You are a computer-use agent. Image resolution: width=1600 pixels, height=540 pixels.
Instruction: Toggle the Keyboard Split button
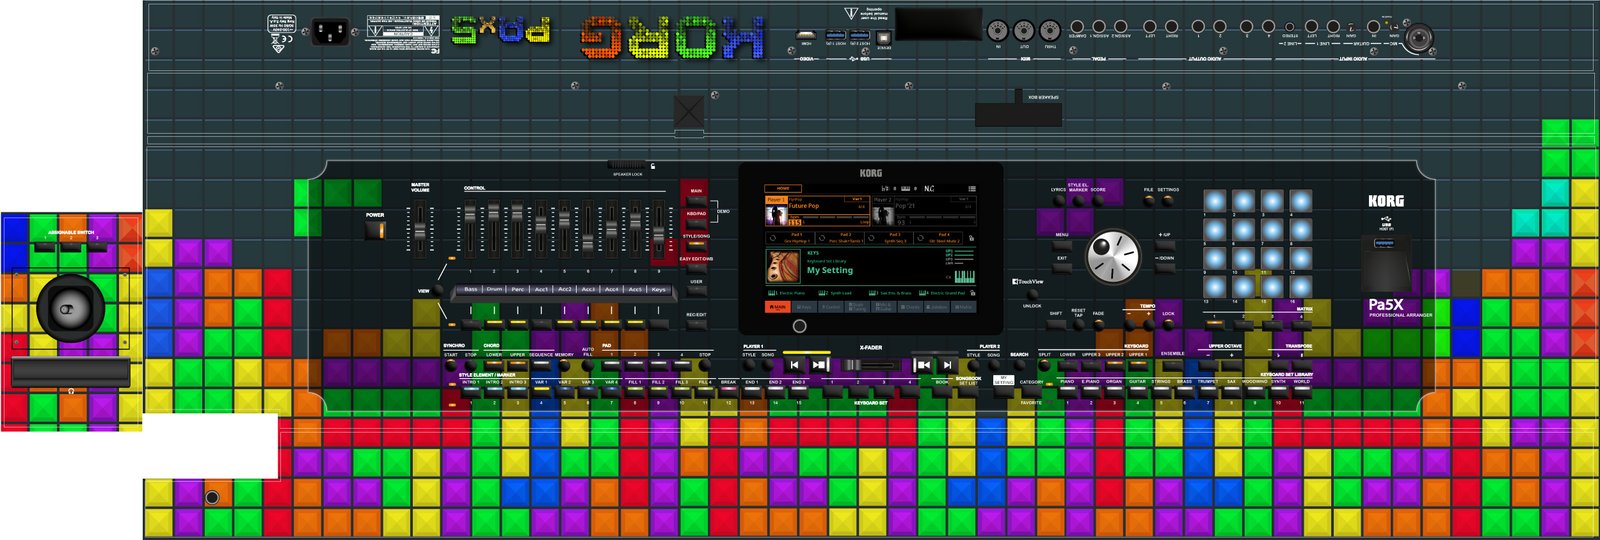pos(1044,365)
